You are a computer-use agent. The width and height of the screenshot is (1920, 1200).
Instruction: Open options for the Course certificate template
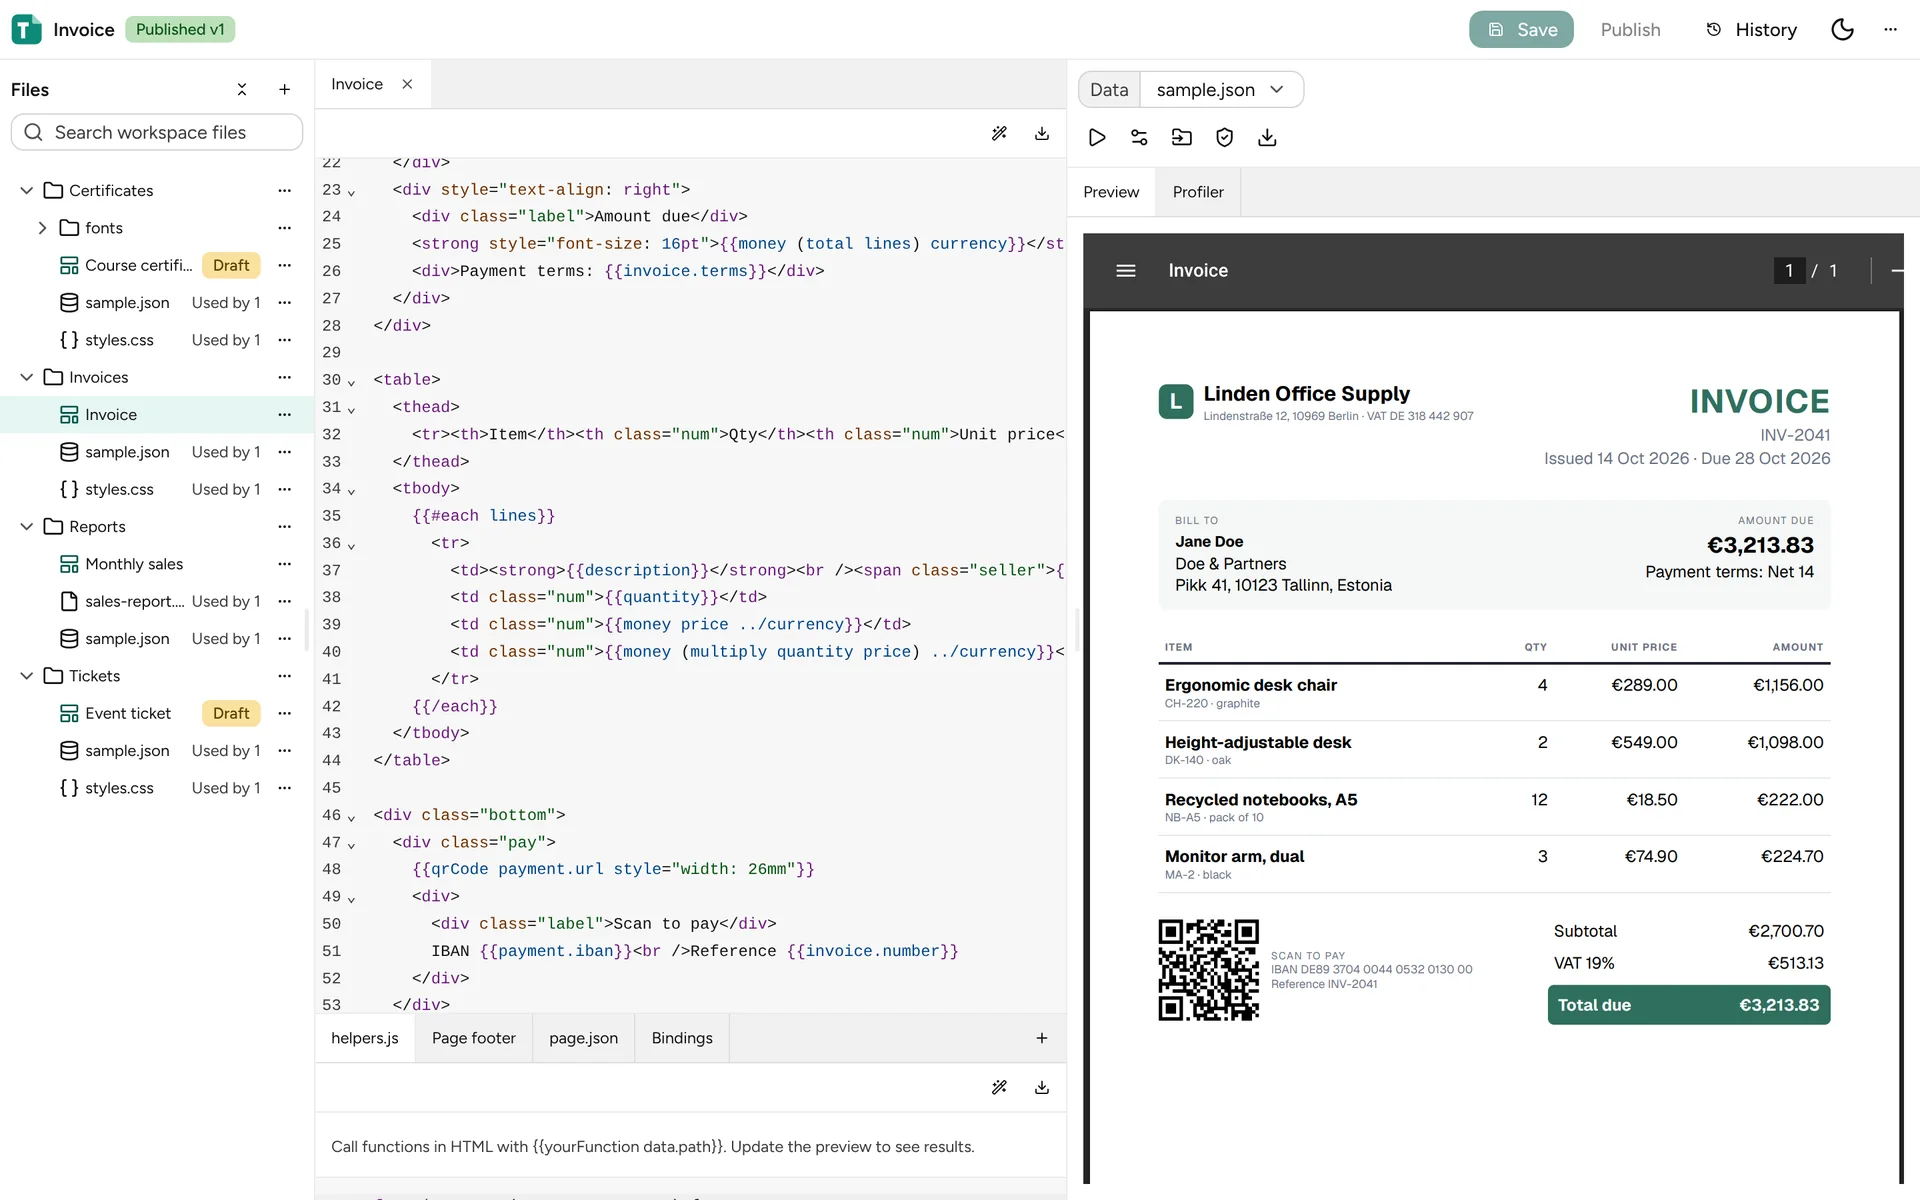click(x=284, y=265)
